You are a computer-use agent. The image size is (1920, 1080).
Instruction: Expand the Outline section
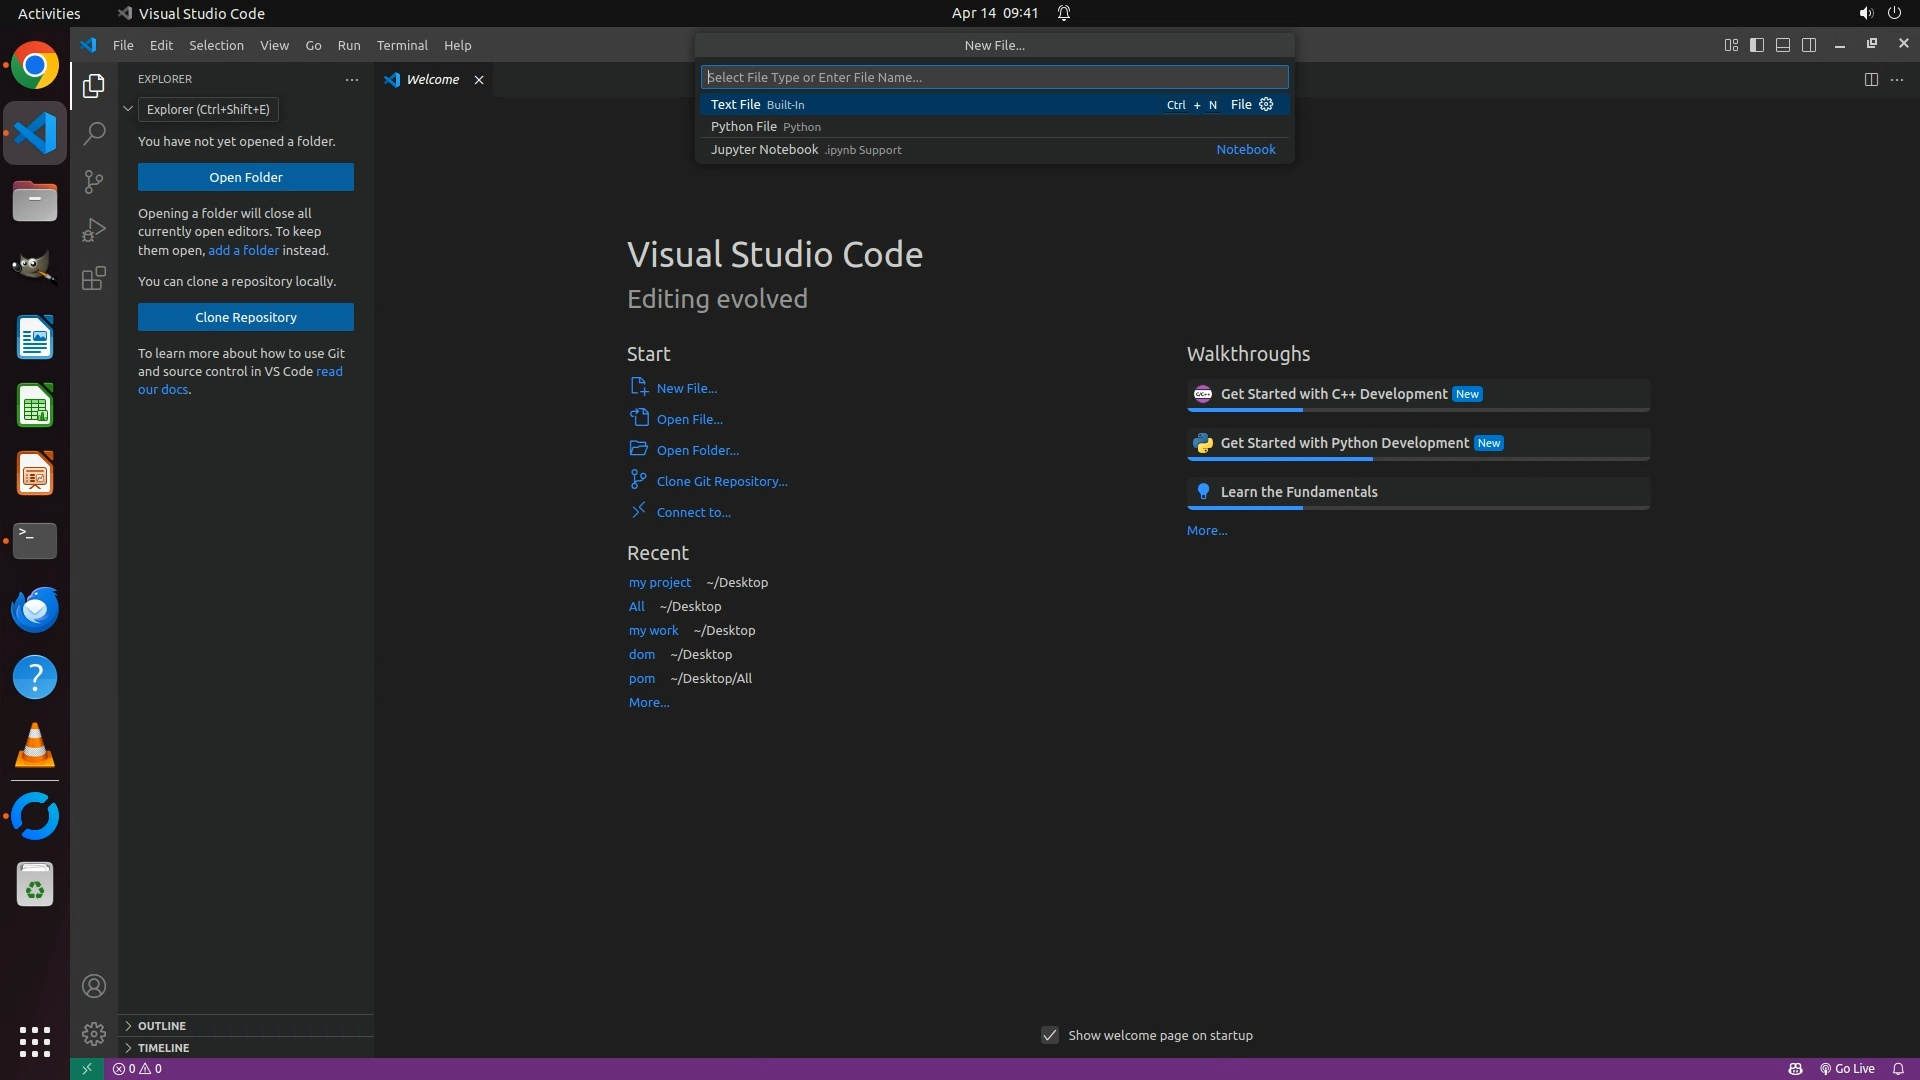(162, 1025)
